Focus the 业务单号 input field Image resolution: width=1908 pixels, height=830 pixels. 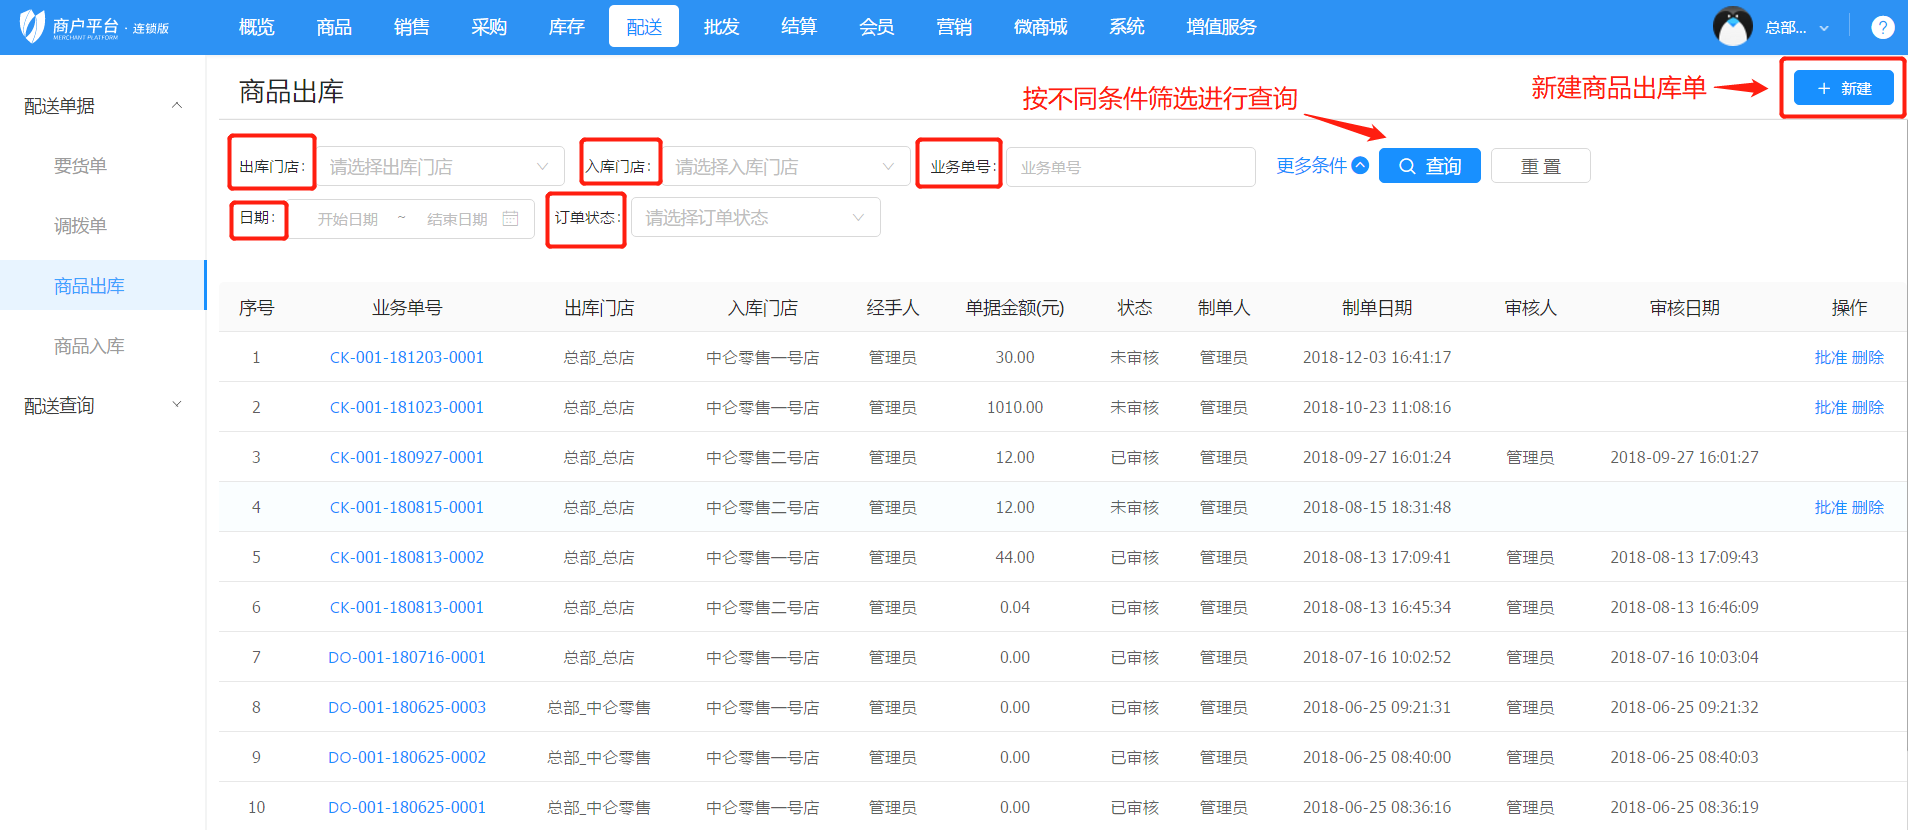pos(1130,167)
